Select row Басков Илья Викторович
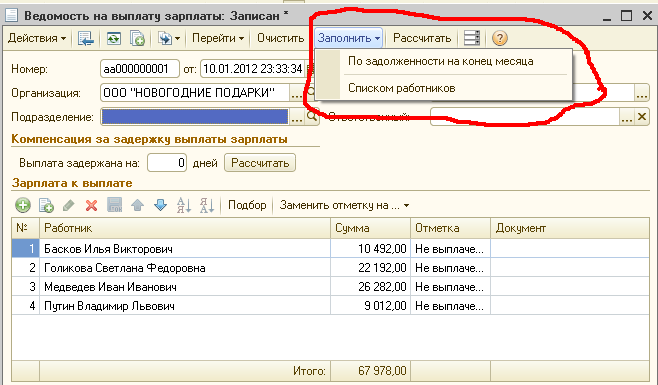The image size is (658, 385). (185, 249)
